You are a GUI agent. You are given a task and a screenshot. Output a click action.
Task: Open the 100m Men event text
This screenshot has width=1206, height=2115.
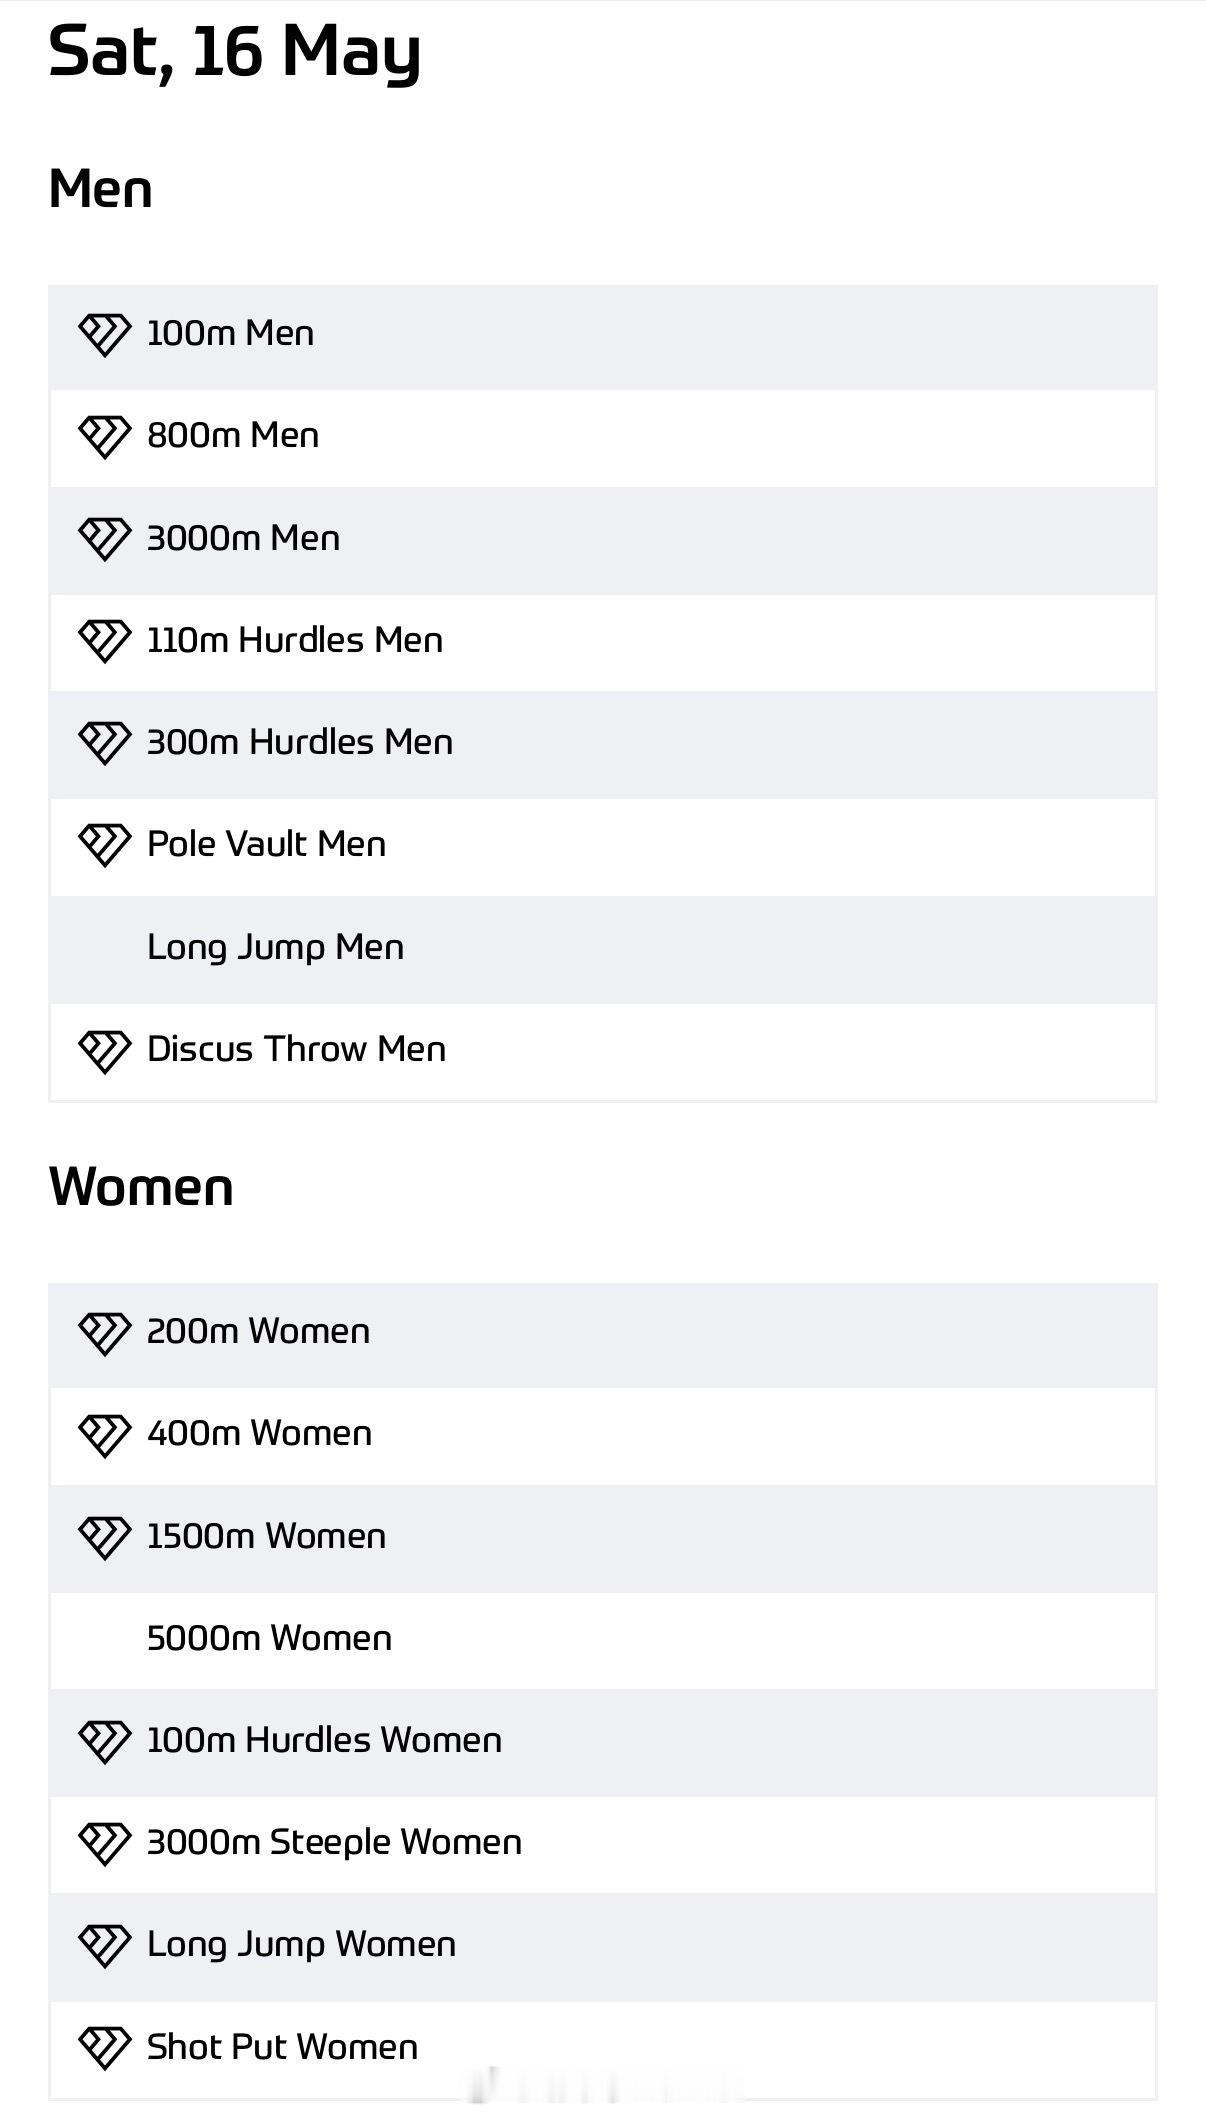click(x=230, y=333)
